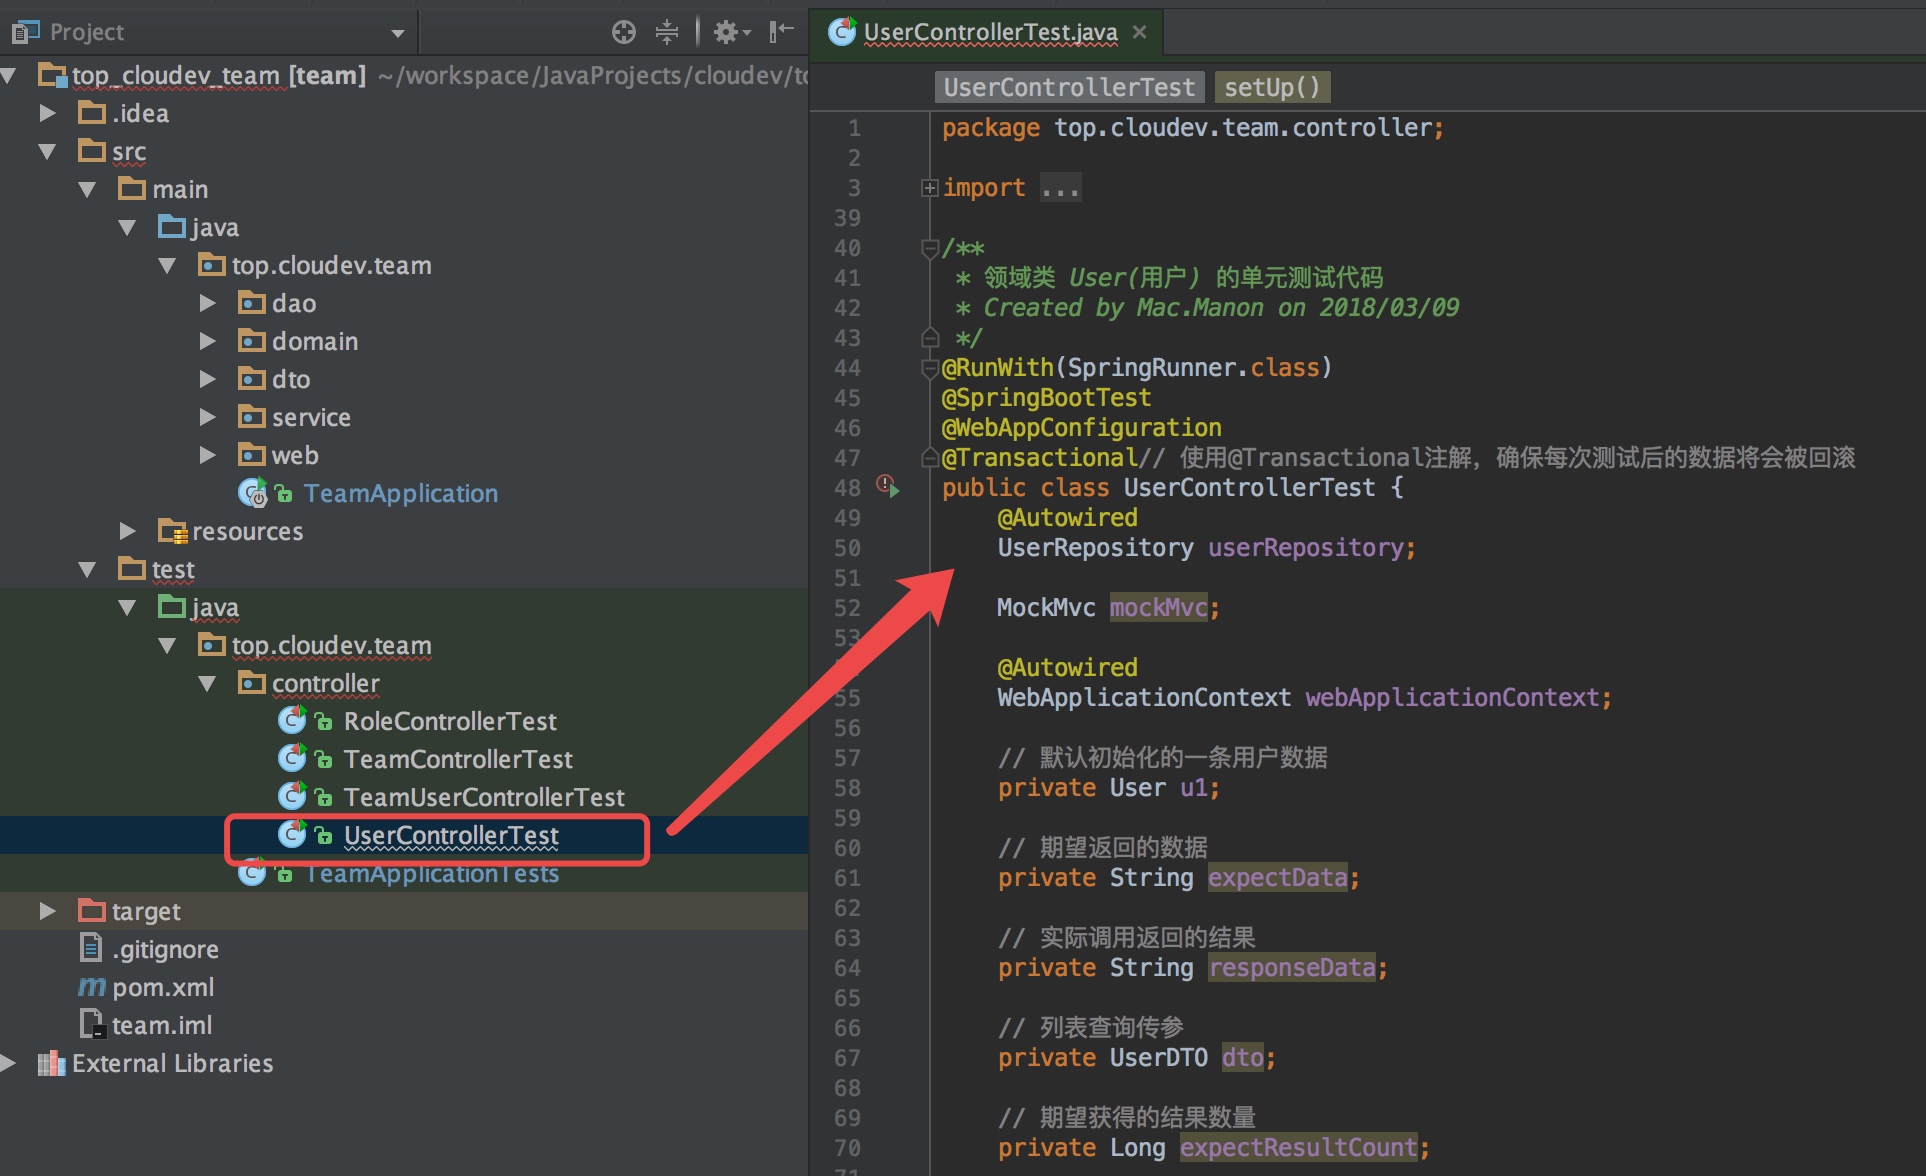Collapse the controller package in test
Image resolution: width=1926 pixels, height=1176 pixels.
pos(207,683)
